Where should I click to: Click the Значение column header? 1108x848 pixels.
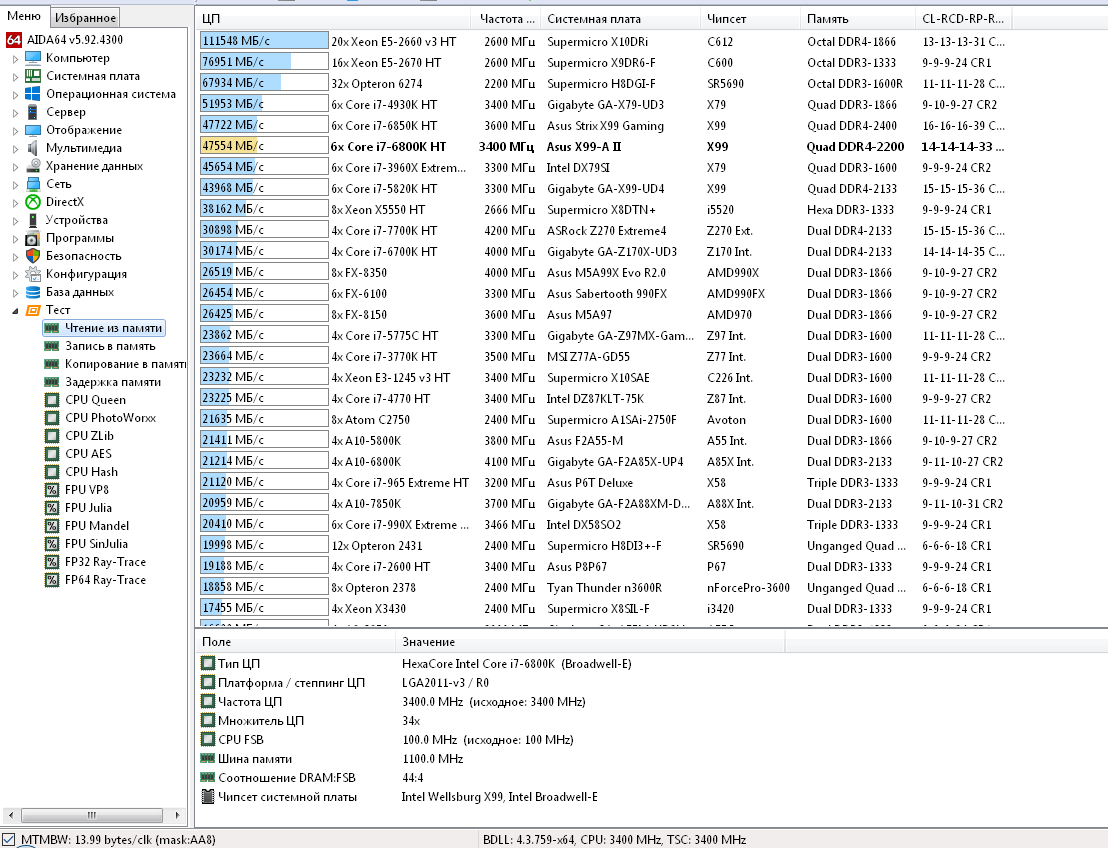[590, 642]
